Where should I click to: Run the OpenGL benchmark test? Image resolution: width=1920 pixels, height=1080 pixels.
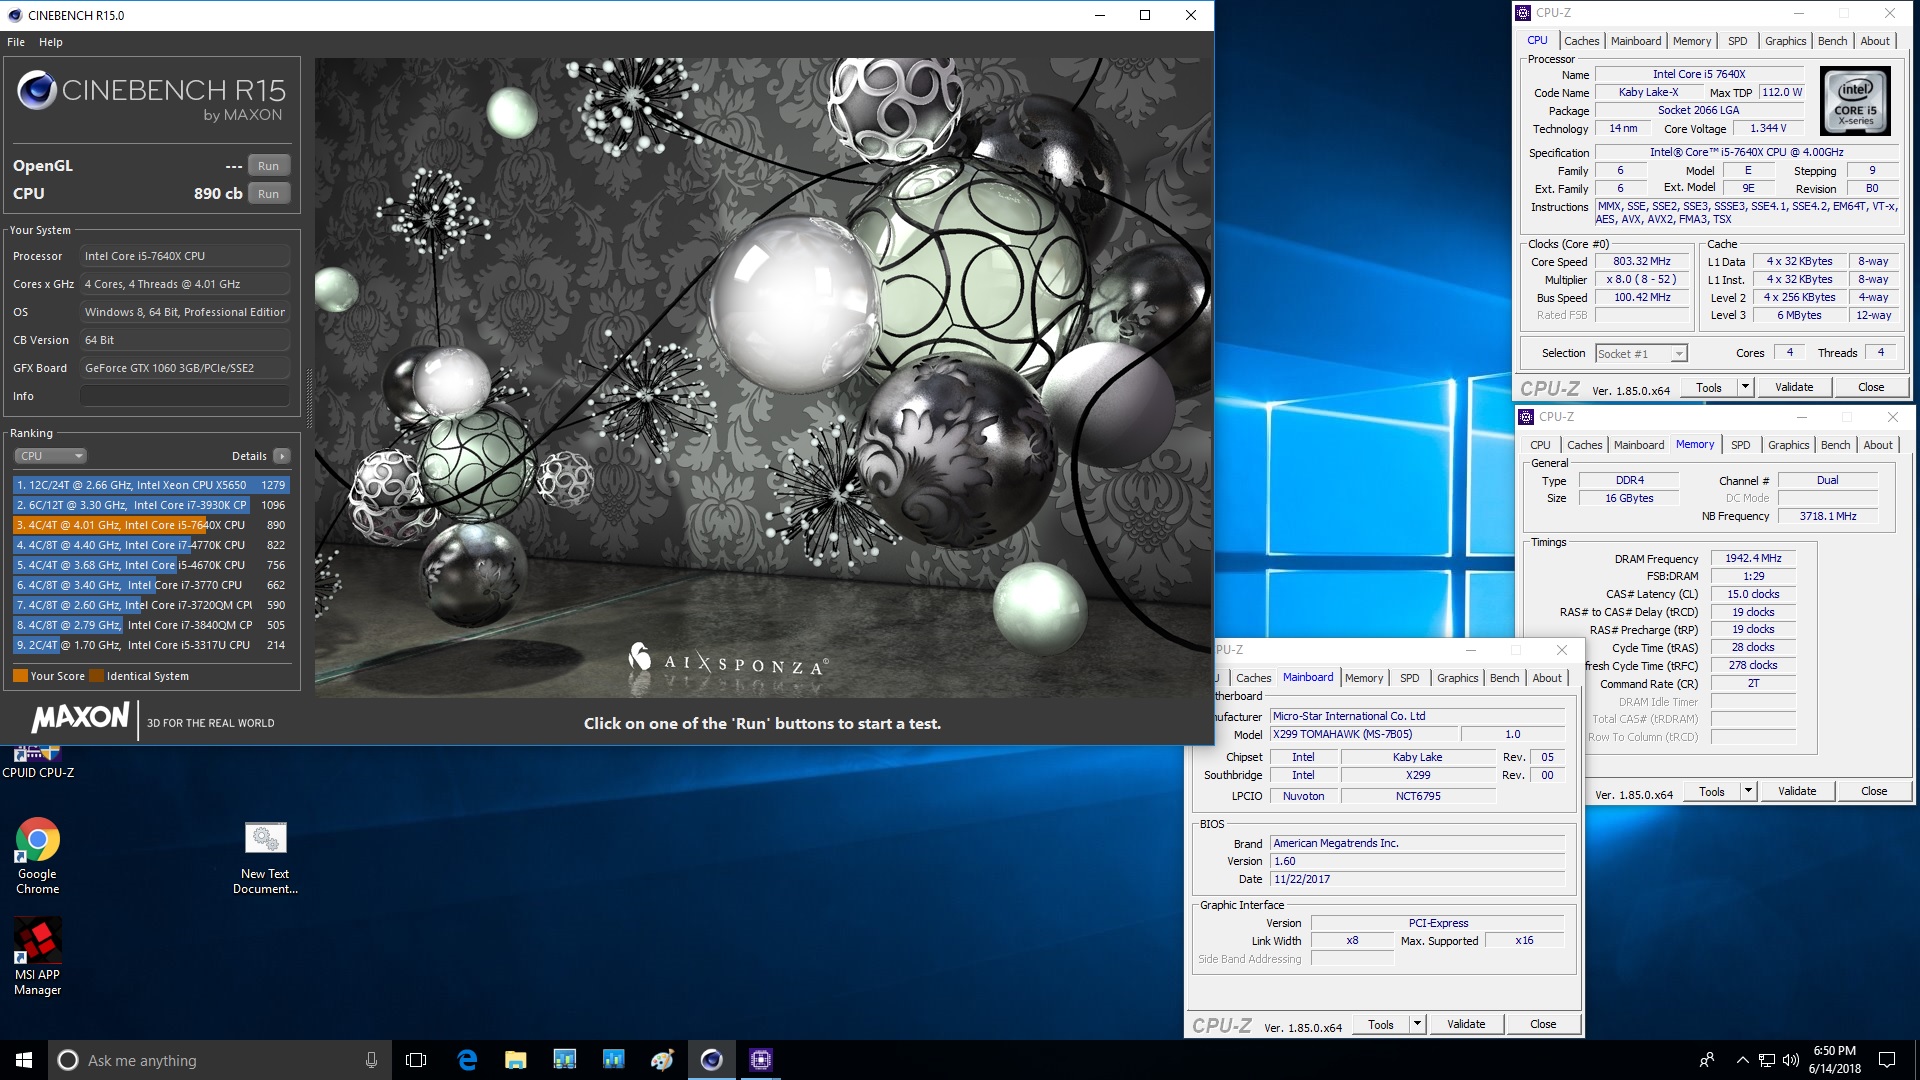(268, 166)
